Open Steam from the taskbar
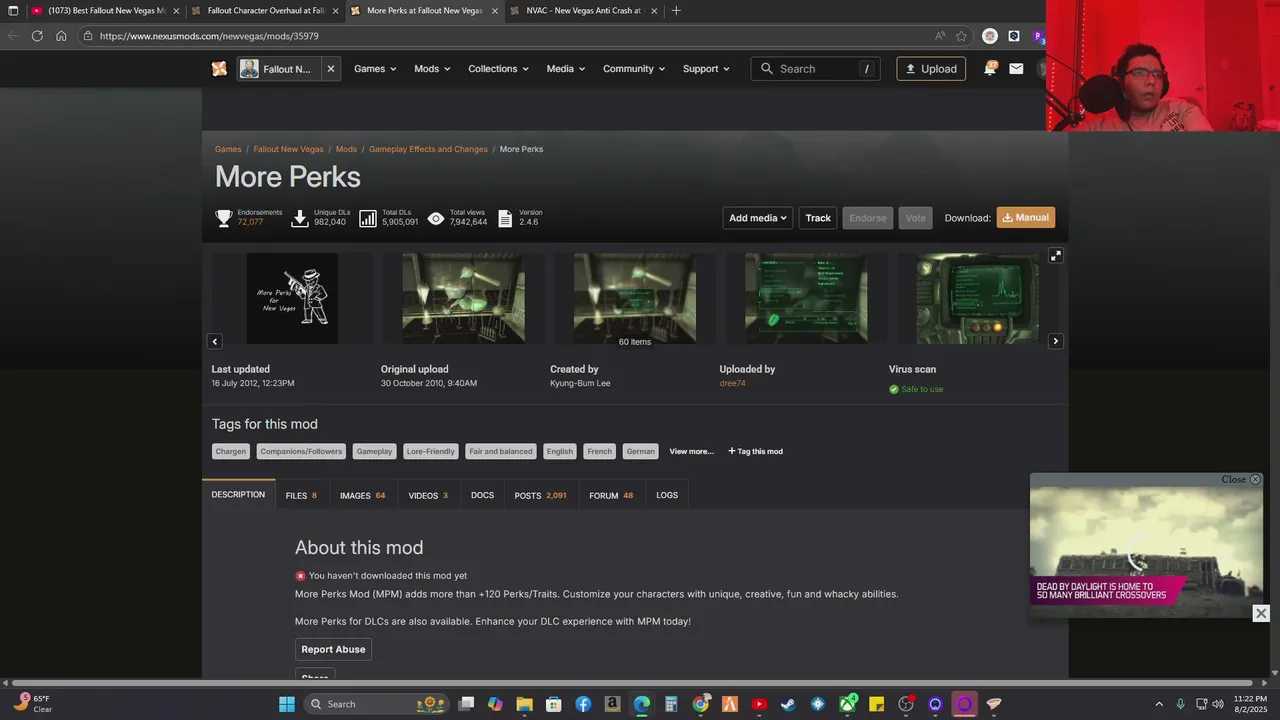This screenshot has height=720, width=1280. click(x=788, y=704)
